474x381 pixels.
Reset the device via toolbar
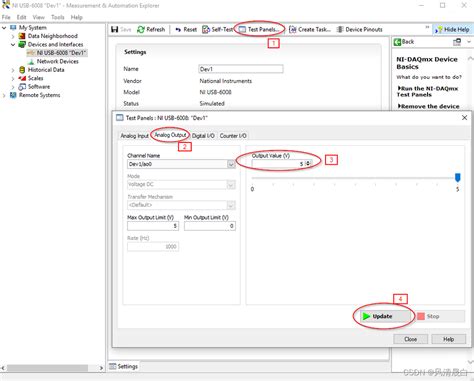(x=186, y=29)
